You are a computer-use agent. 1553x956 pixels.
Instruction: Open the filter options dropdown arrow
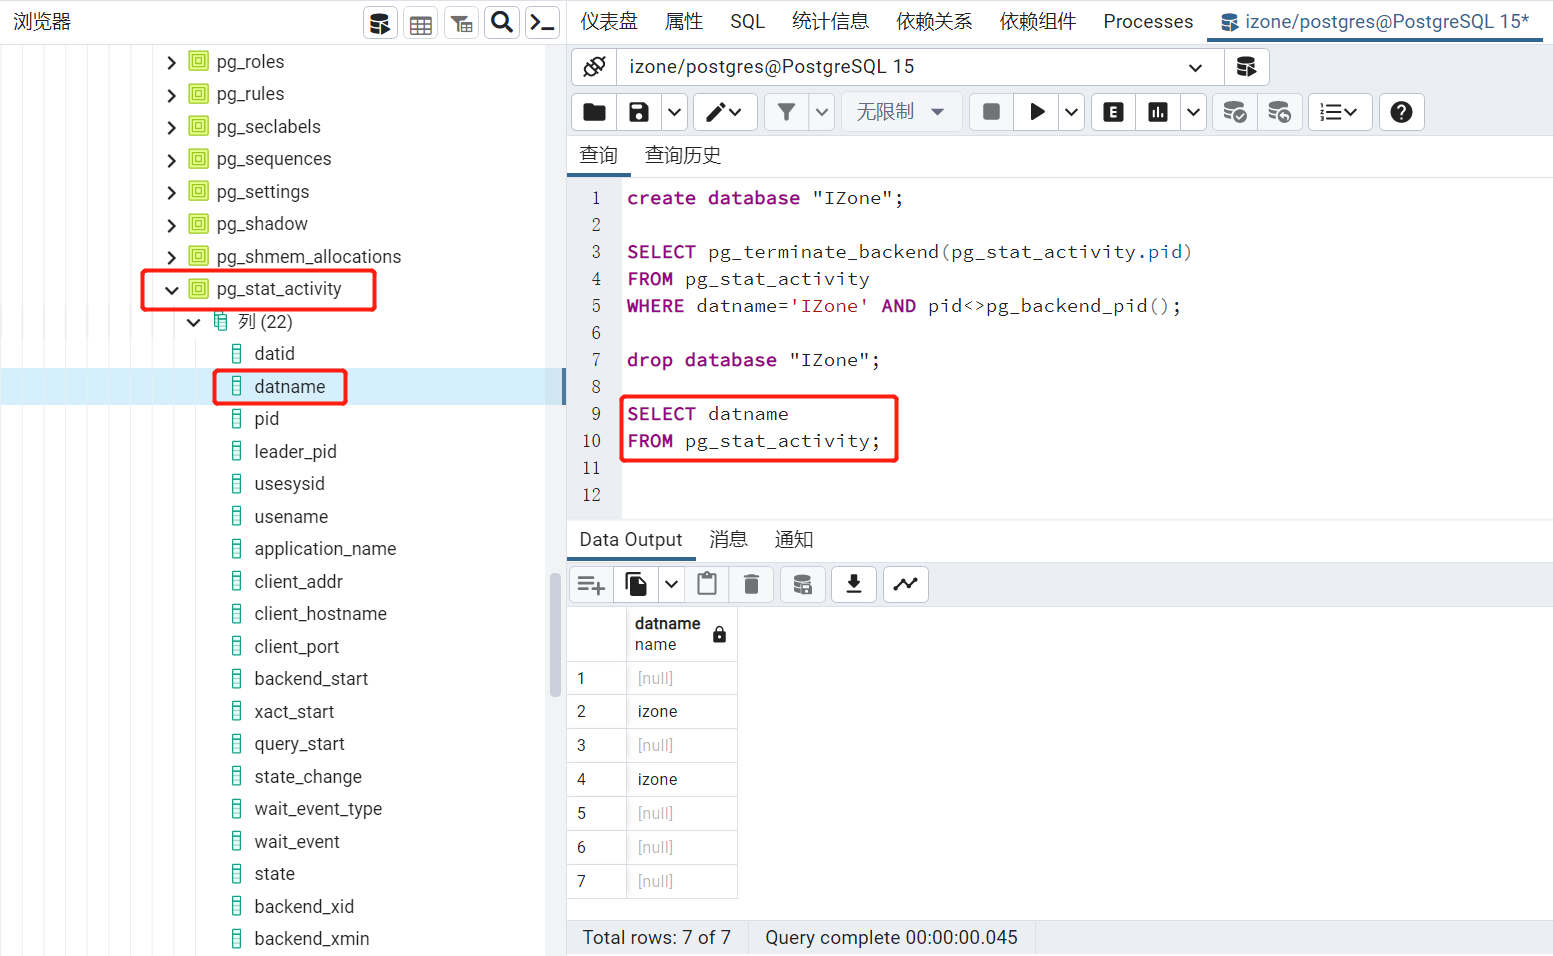(x=822, y=112)
